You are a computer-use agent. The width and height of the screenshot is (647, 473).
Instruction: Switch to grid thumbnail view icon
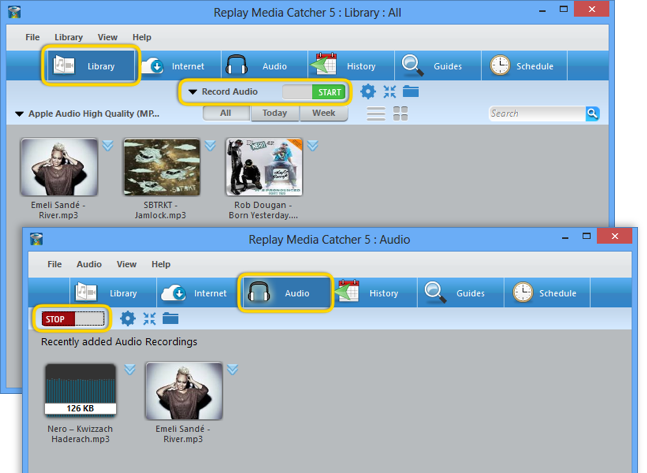point(400,114)
